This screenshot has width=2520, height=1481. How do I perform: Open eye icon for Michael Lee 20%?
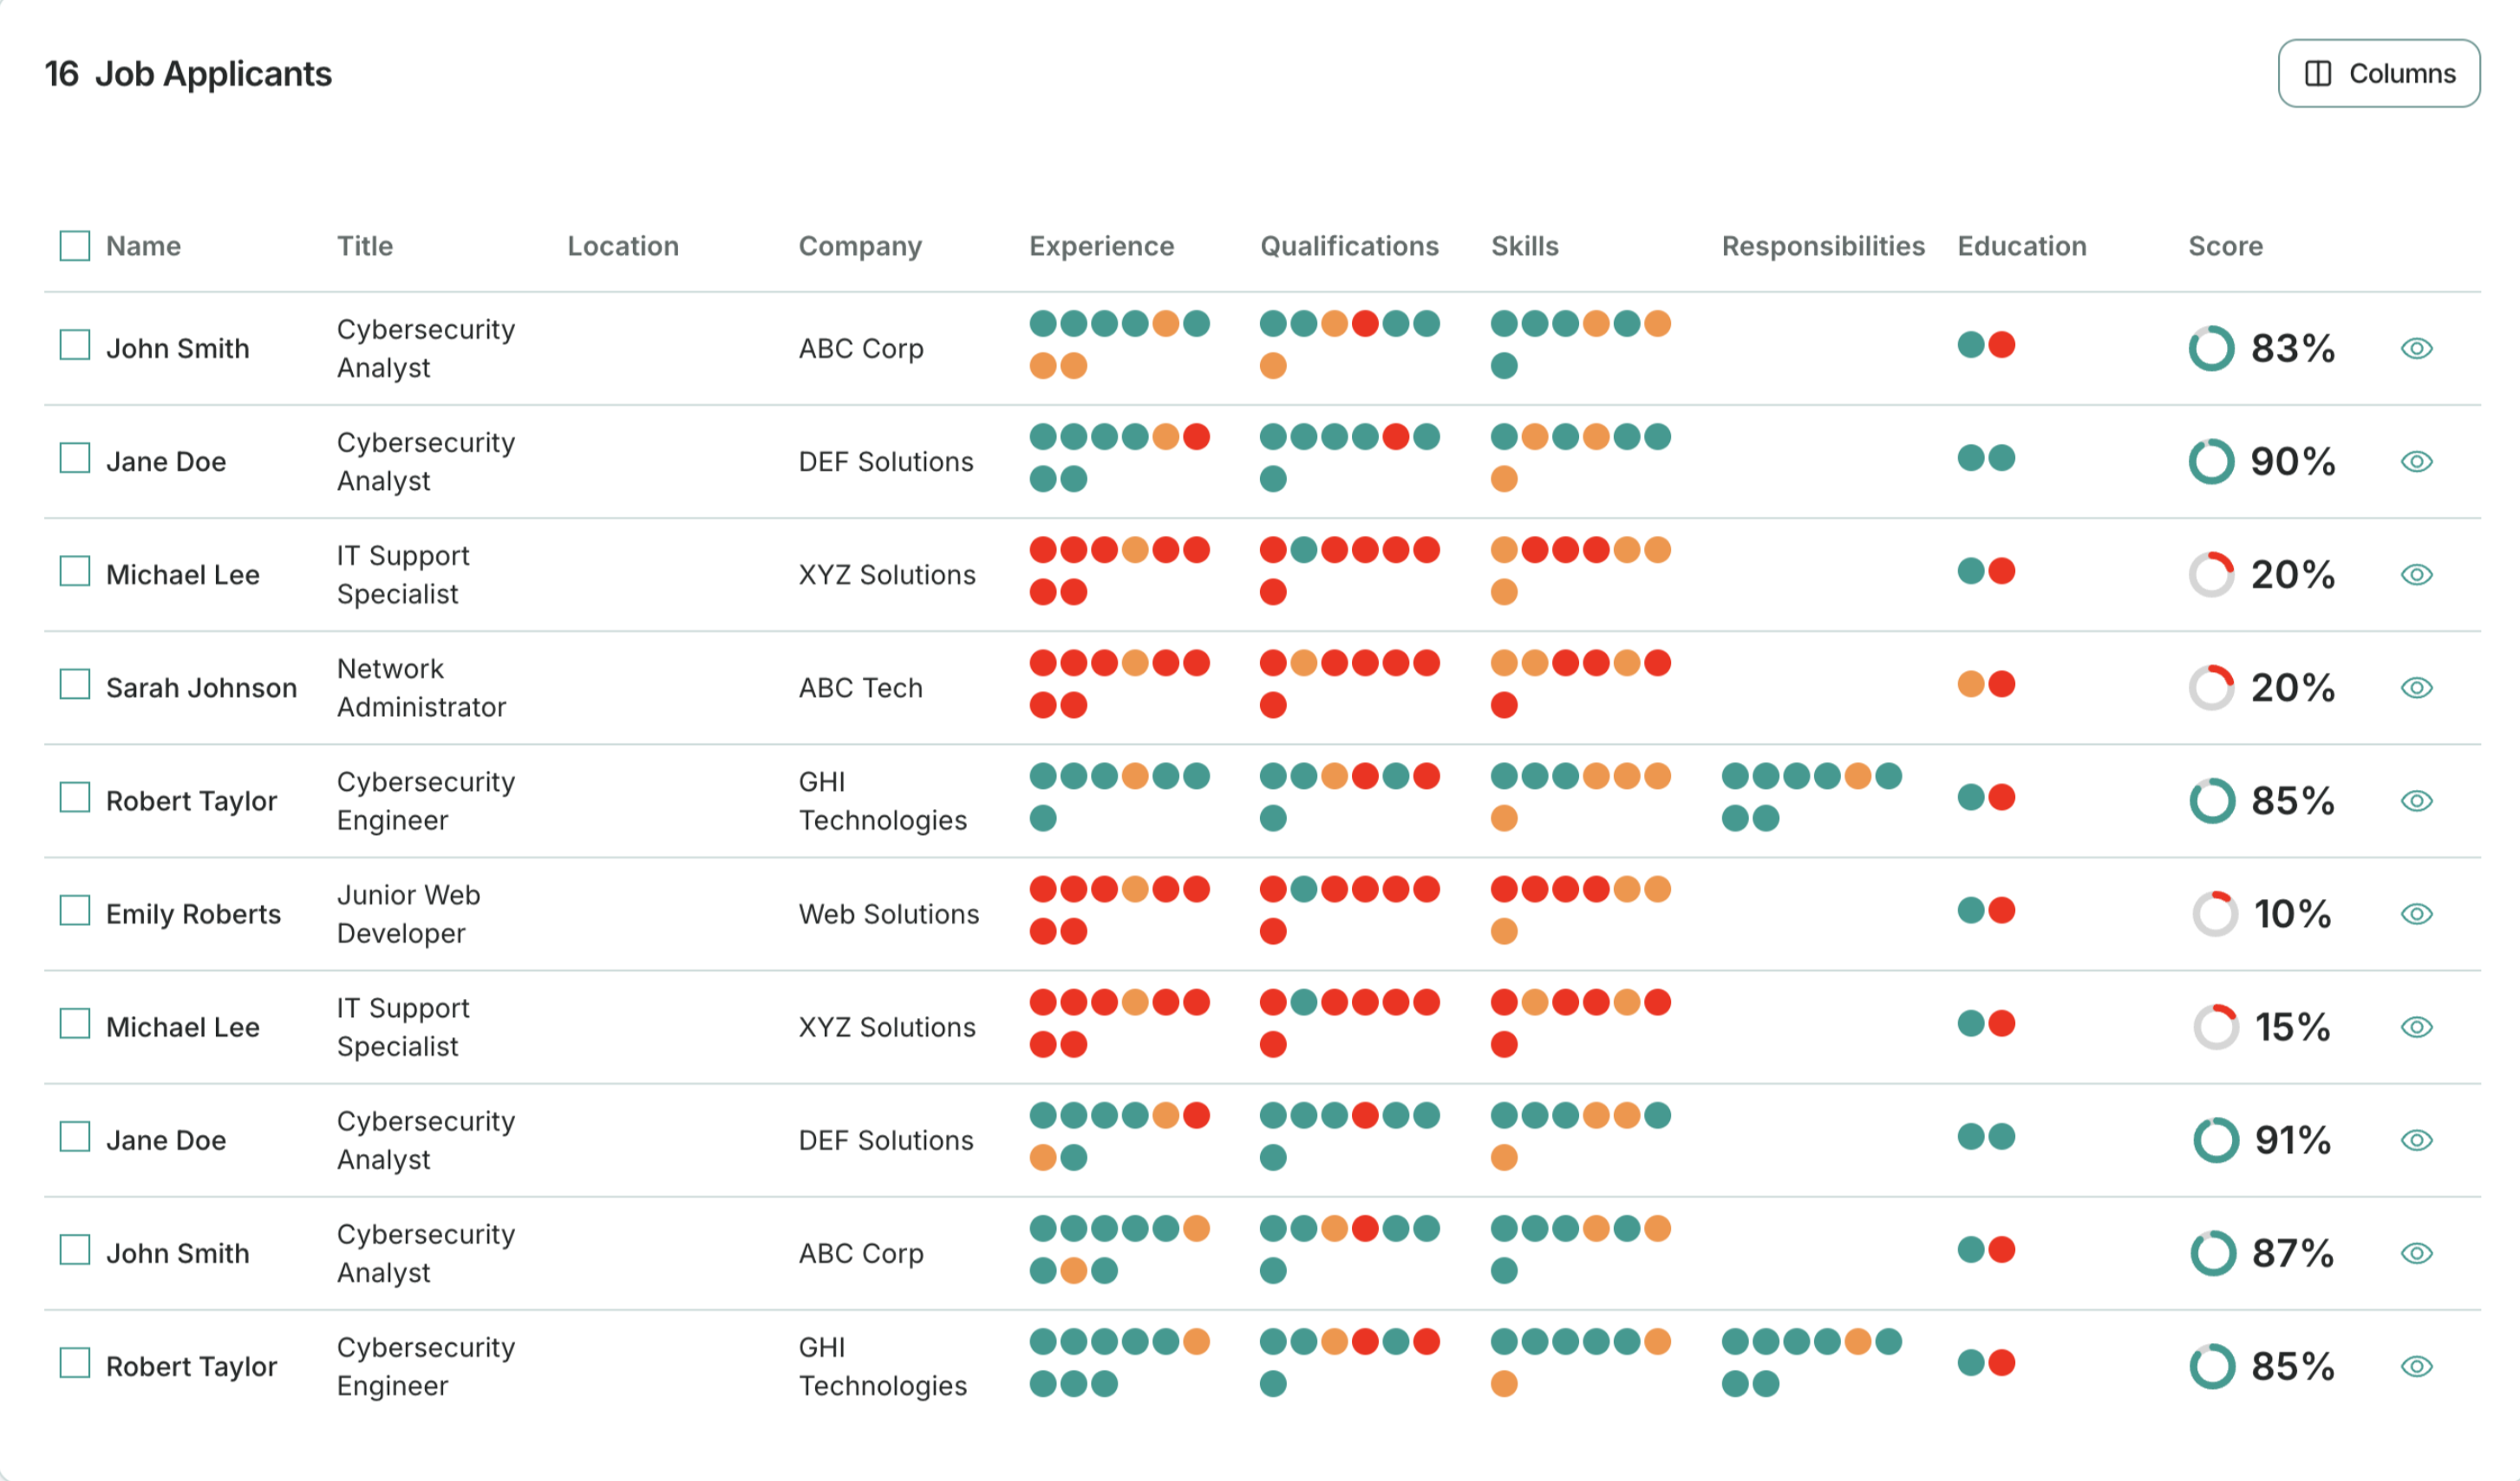pyautogui.click(x=2416, y=574)
